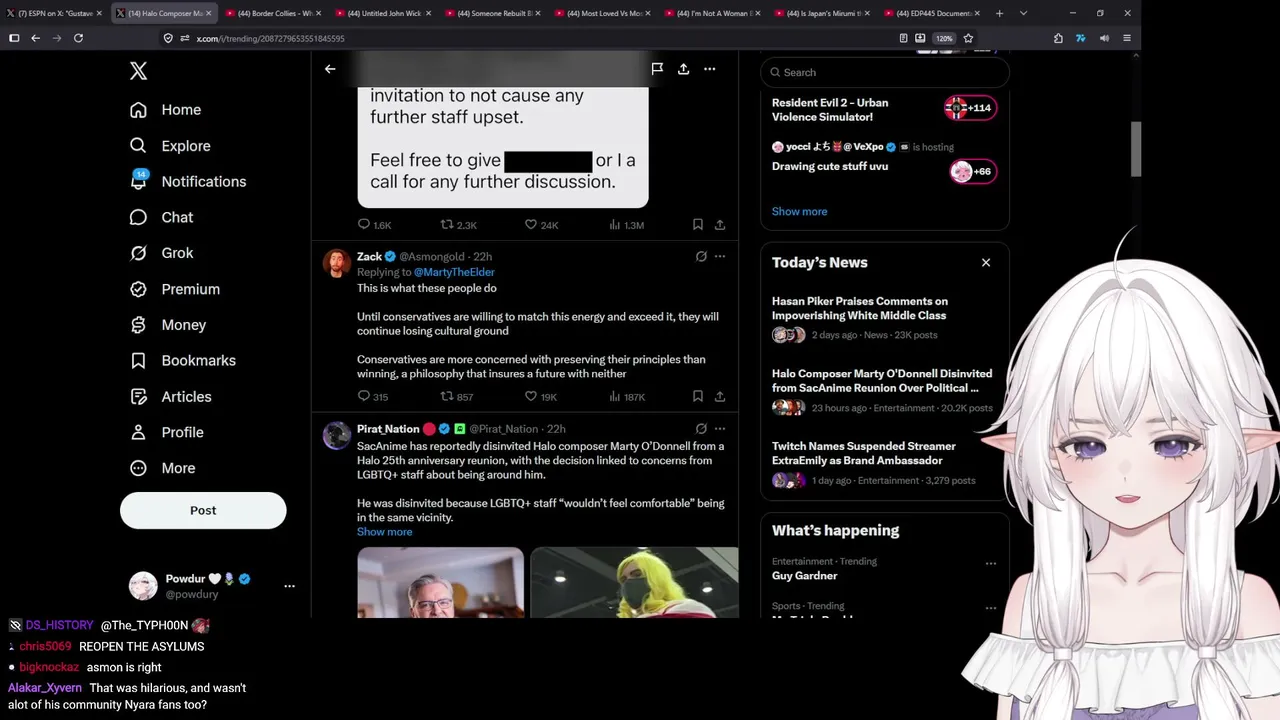This screenshot has width=1280, height=720.
Task: Like the top post with 24K likes
Action: point(541,225)
